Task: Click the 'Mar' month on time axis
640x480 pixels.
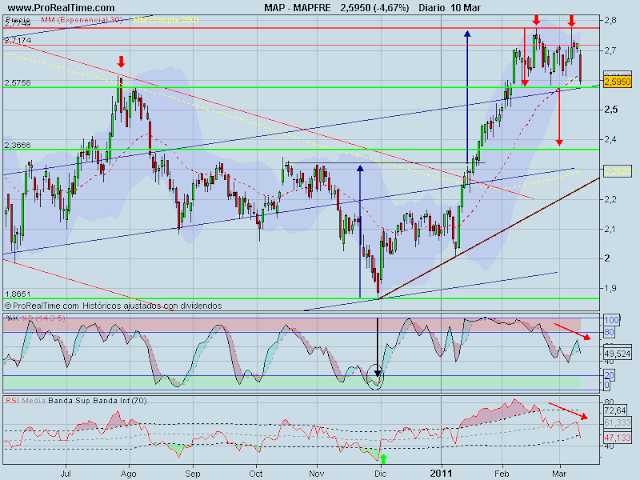Action: pyautogui.click(x=560, y=473)
